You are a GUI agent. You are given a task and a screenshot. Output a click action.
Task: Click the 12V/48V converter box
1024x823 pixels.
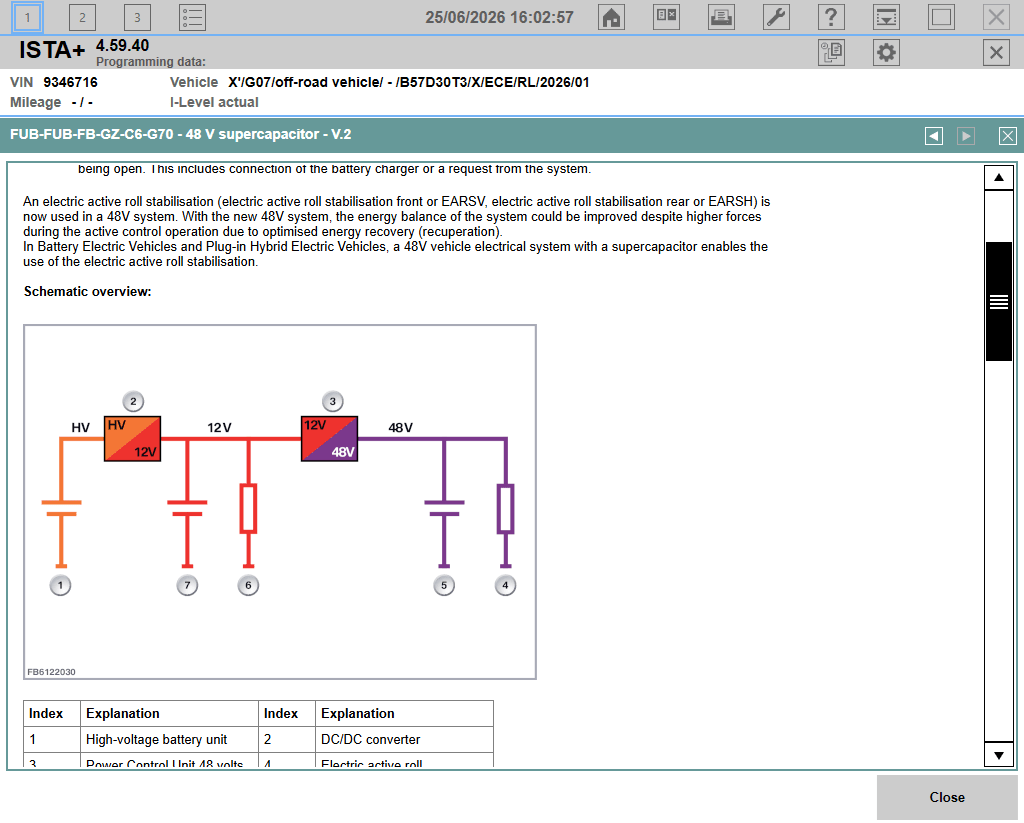329,439
